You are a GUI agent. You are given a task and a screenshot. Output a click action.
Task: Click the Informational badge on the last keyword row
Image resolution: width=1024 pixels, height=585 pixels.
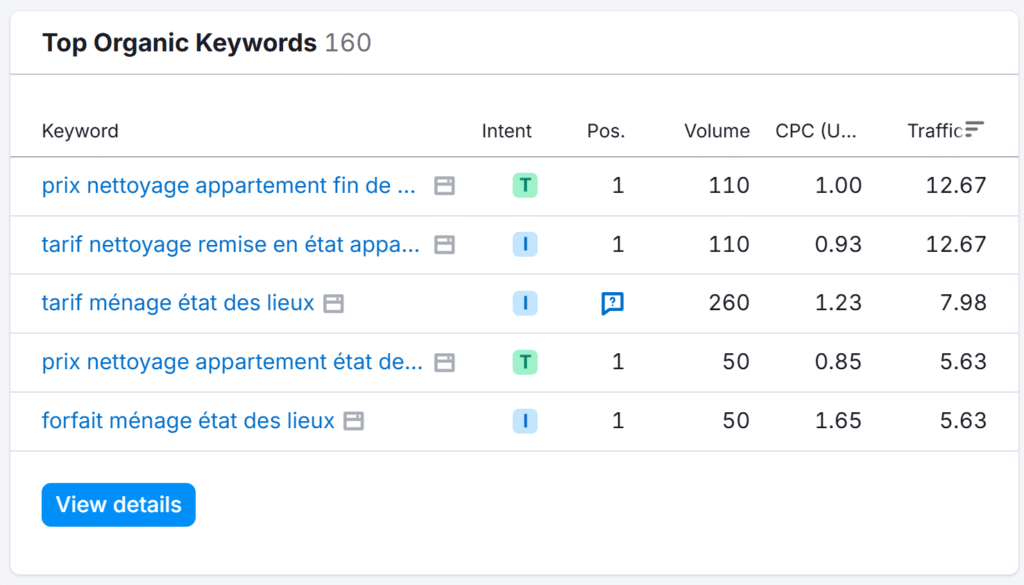click(525, 421)
